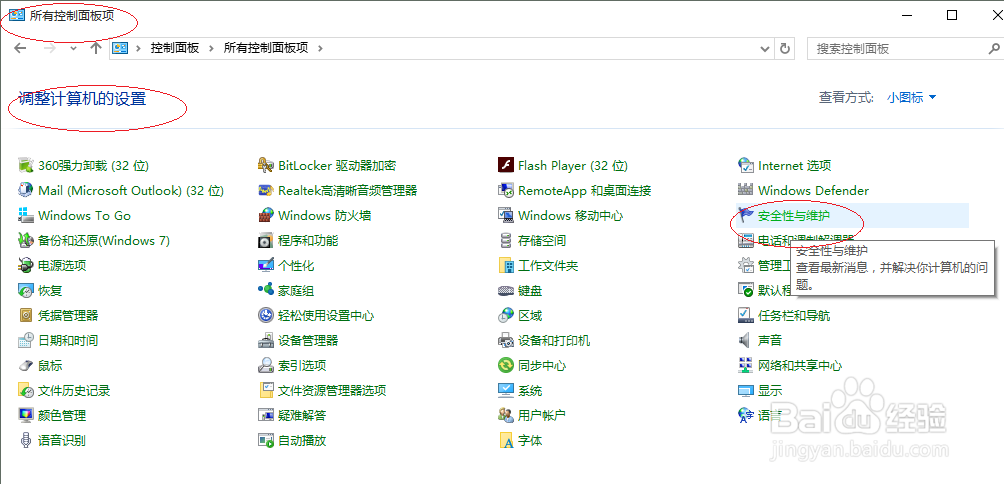Expand chevron after 控制面板 in breadcrumb
The height and width of the screenshot is (484, 1004).
point(211,49)
